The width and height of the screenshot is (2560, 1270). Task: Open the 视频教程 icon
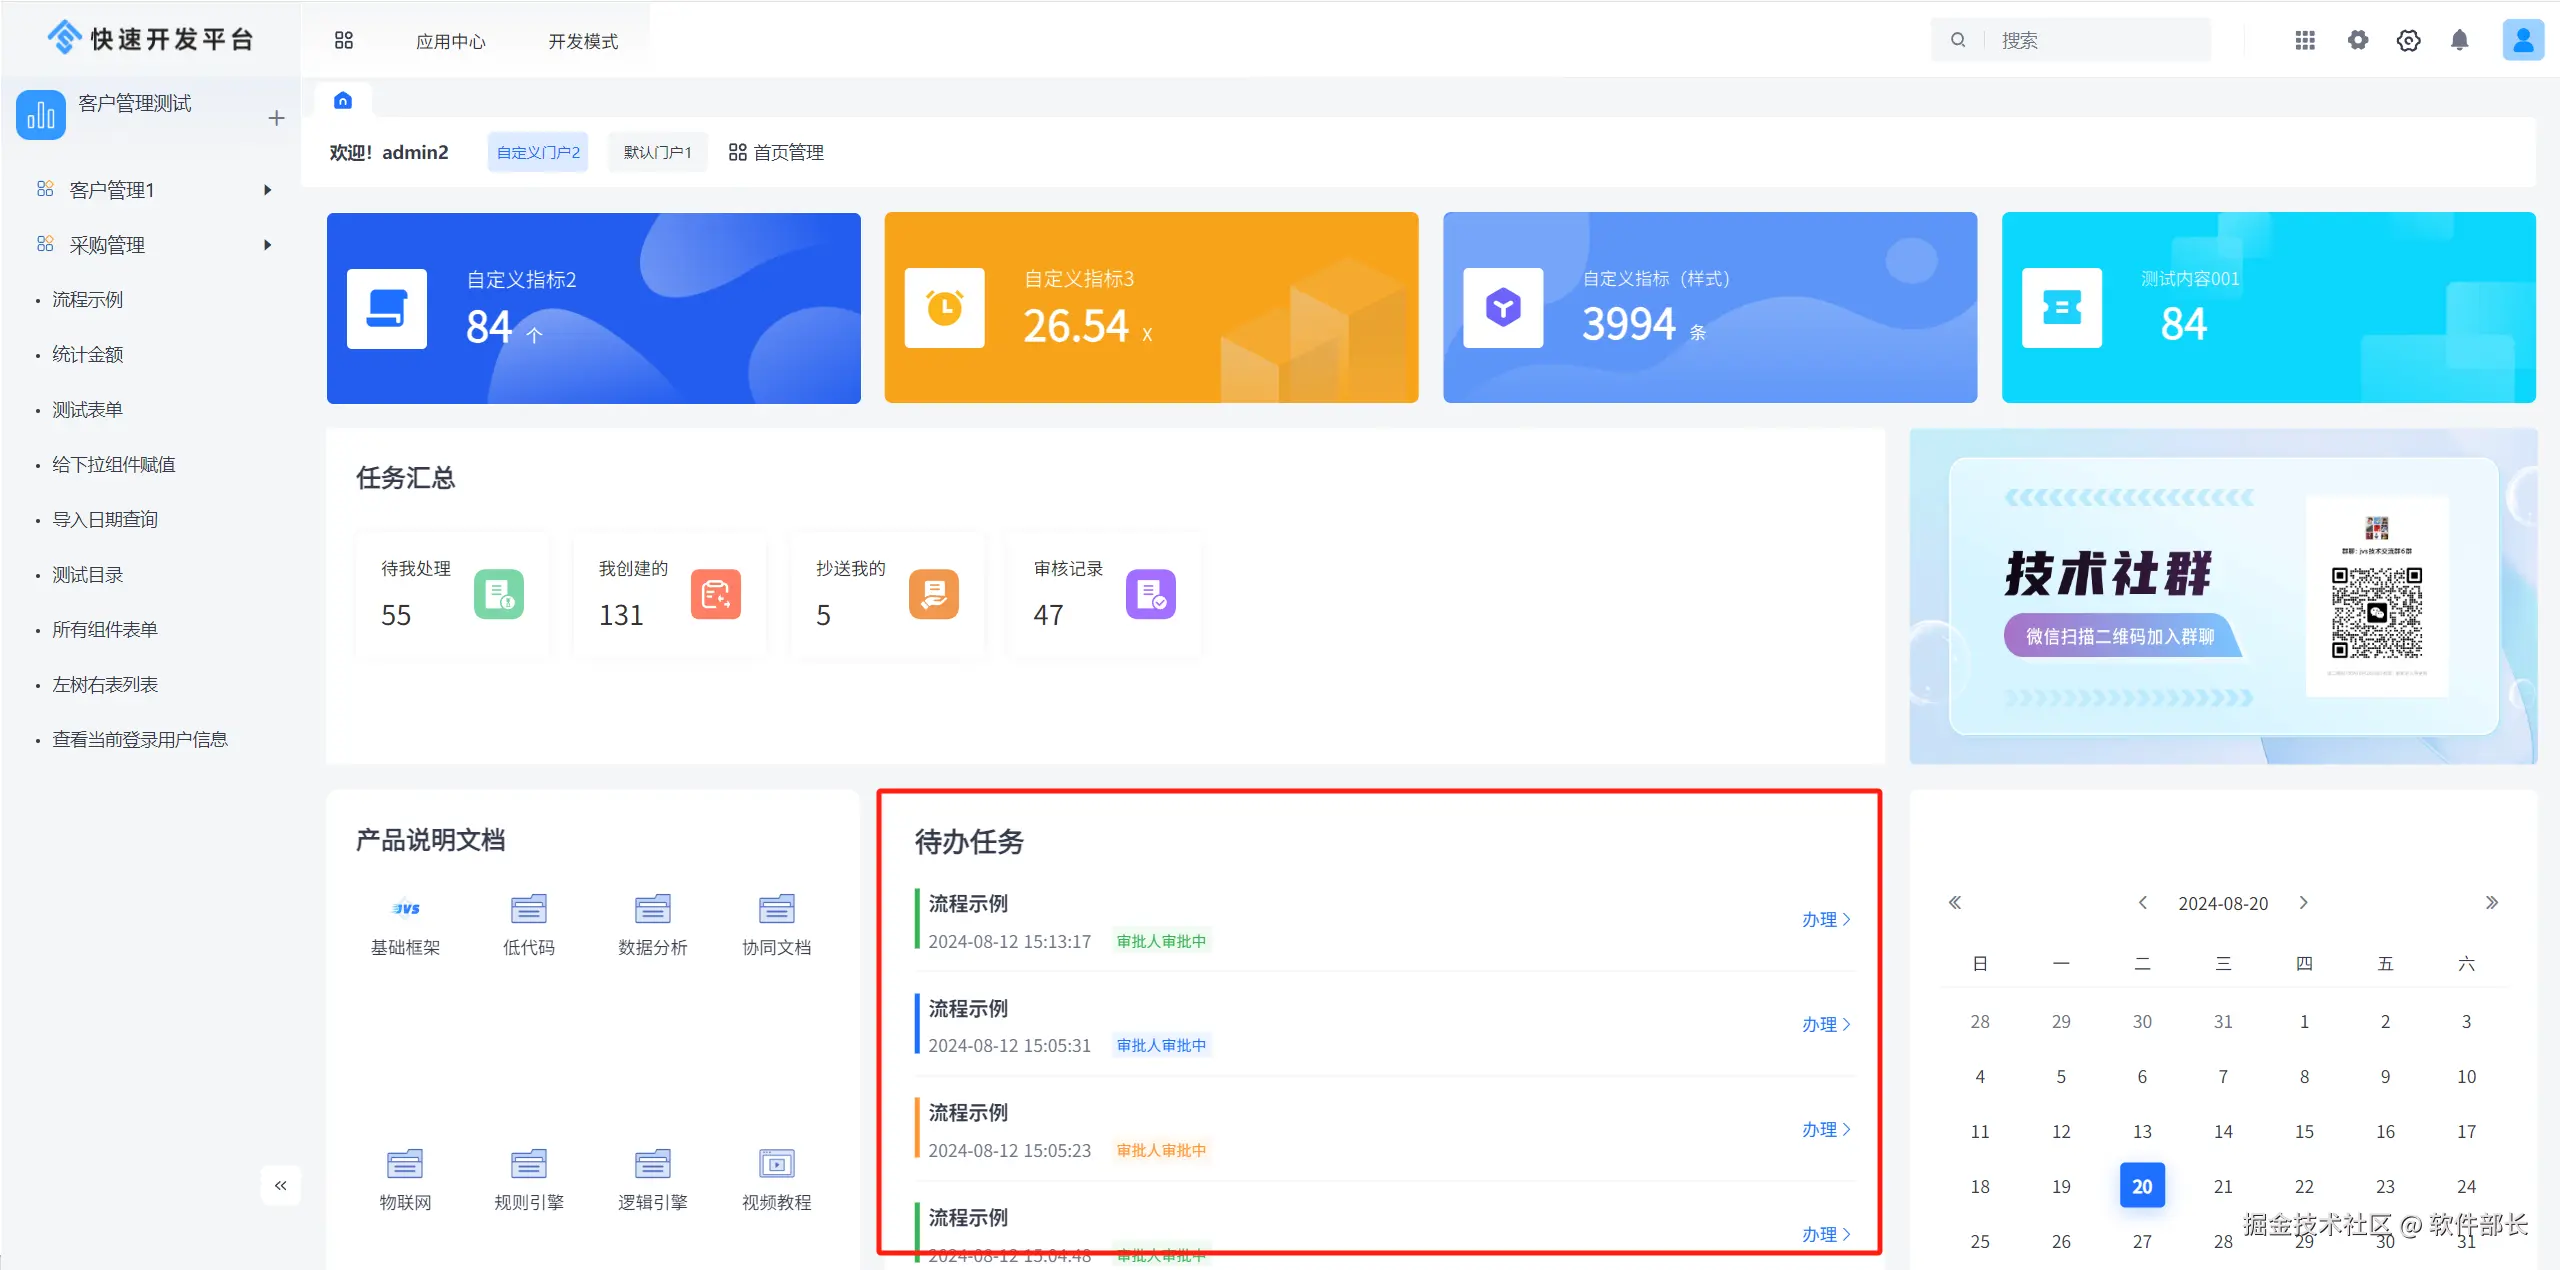[776, 1164]
